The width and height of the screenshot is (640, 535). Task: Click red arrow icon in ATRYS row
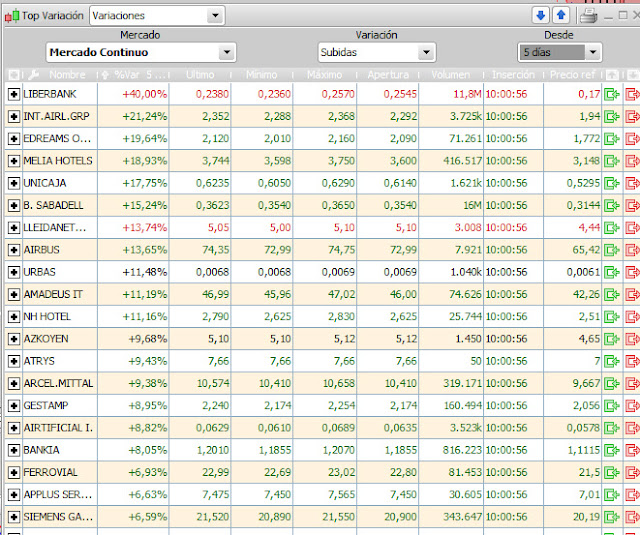coord(633,361)
